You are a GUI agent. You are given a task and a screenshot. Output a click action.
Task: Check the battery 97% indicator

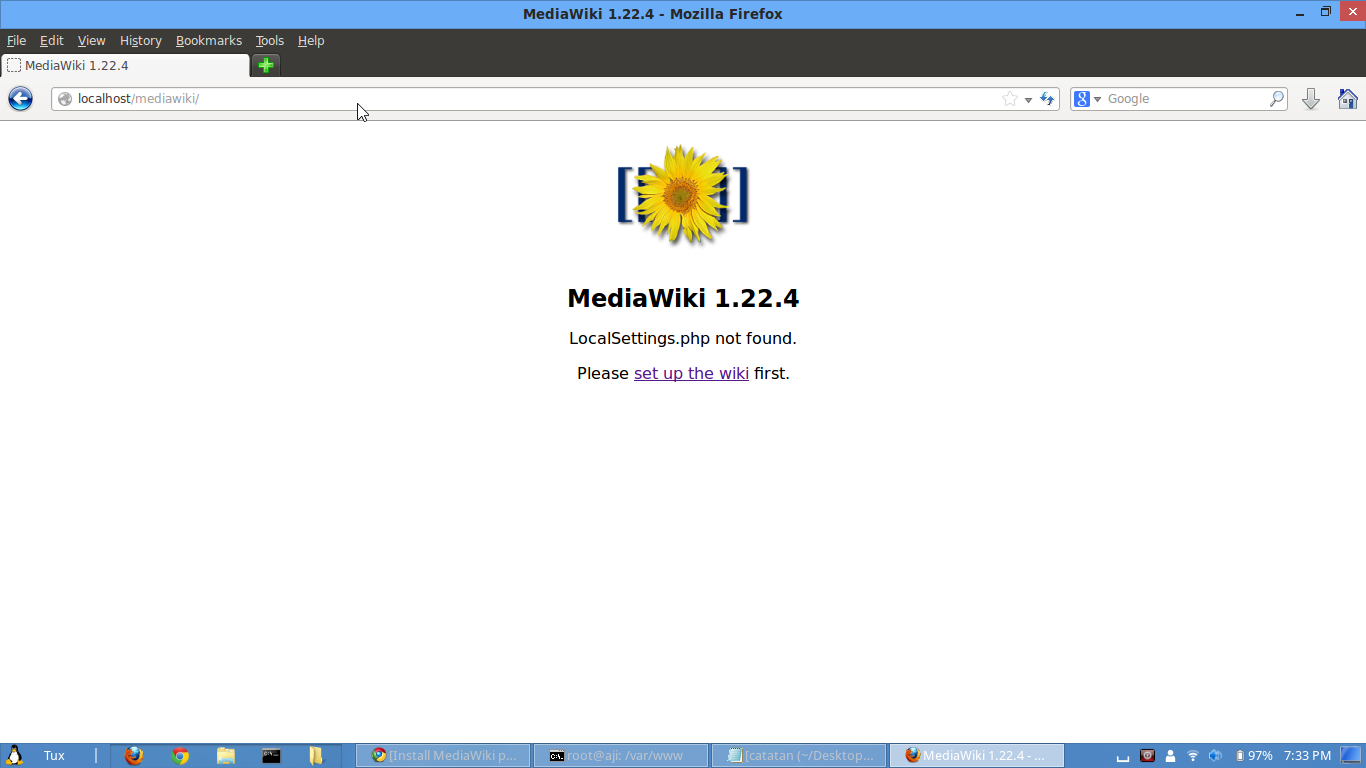coord(1254,755)
